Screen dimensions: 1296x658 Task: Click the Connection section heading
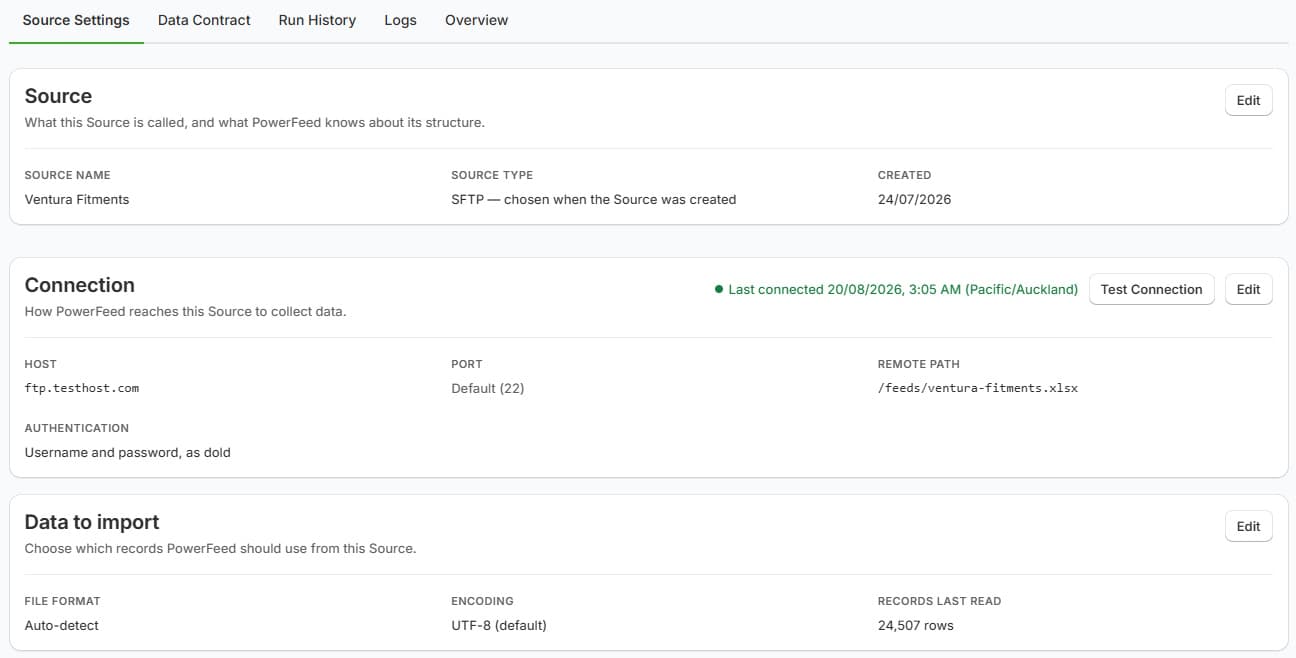click(x=79, y=285)
